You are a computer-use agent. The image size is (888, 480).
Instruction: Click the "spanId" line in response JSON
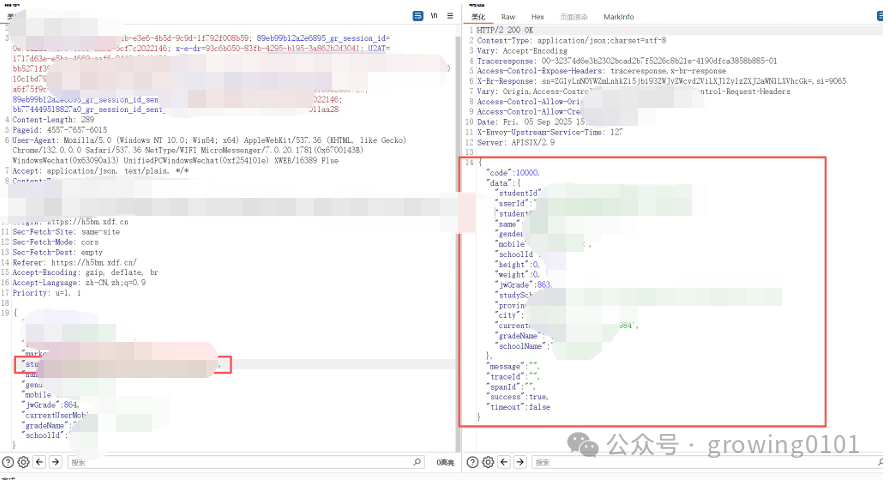pos(511,387)
